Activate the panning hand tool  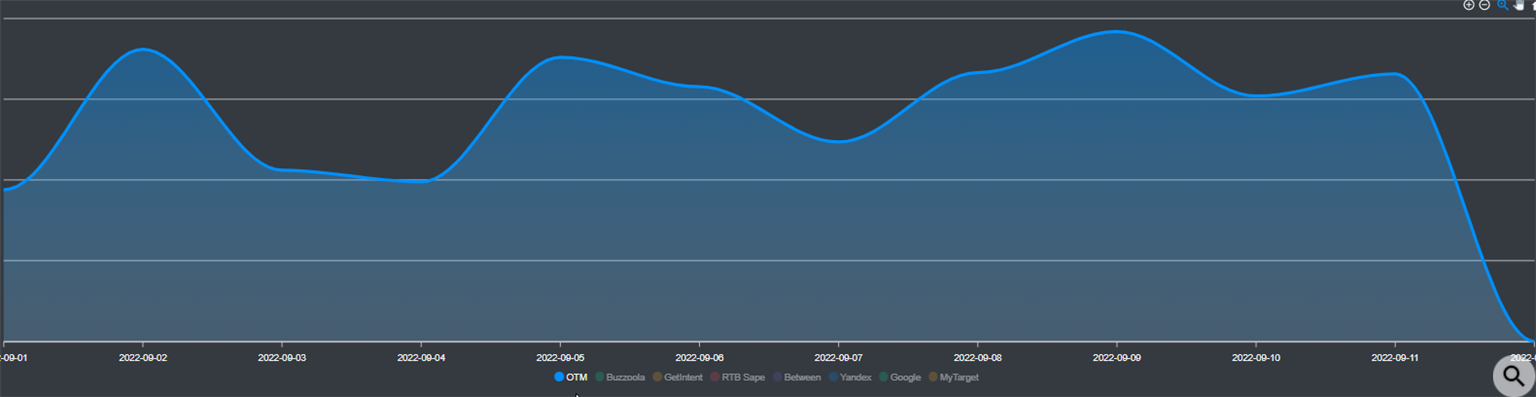(x=1518, y=5)
